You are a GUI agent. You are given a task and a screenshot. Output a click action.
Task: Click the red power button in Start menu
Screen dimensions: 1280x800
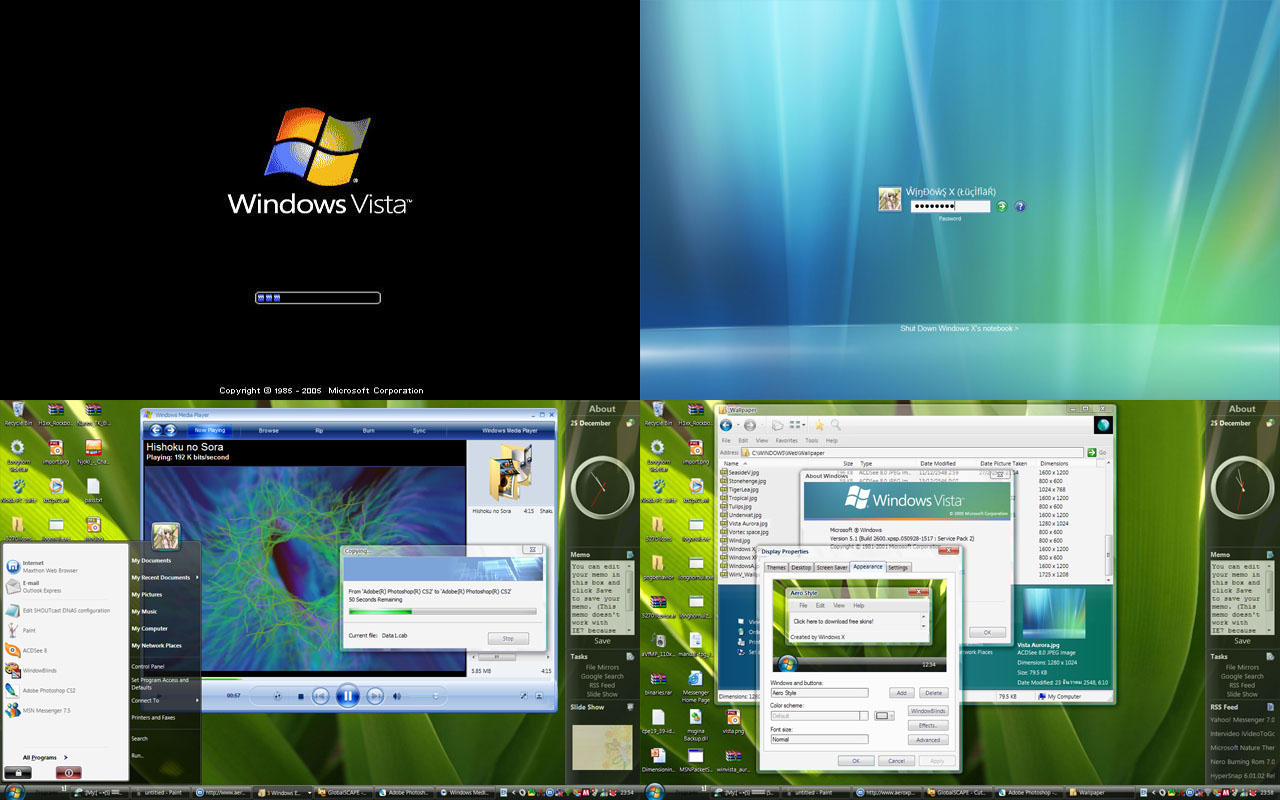[68, 773]
